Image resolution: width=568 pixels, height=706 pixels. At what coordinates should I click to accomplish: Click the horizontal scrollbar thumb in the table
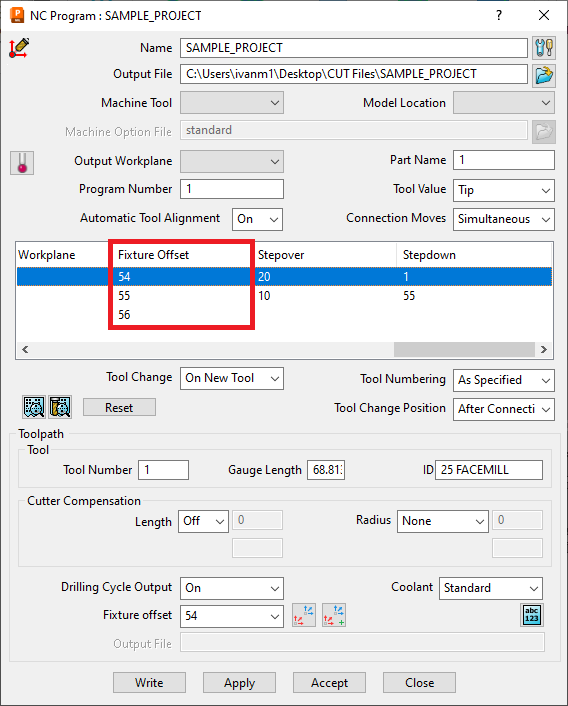pyautogui.click(x=464, y=349)
